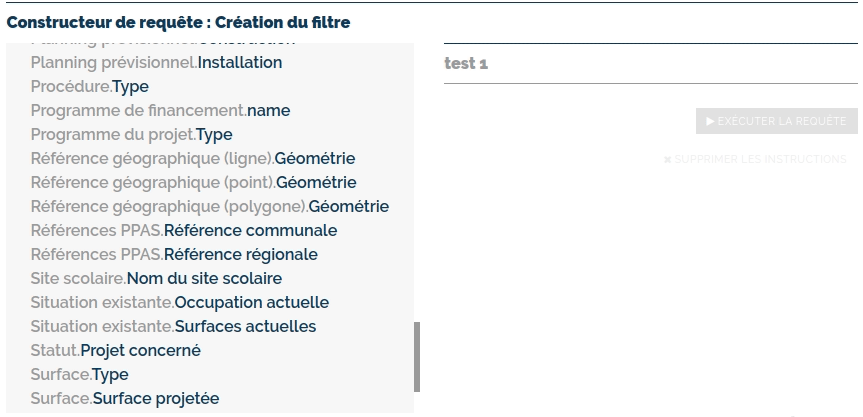This screenshot has width=863, height=417.
Task: Pick Programme du projet.Type field
Action: pos(131,135)
